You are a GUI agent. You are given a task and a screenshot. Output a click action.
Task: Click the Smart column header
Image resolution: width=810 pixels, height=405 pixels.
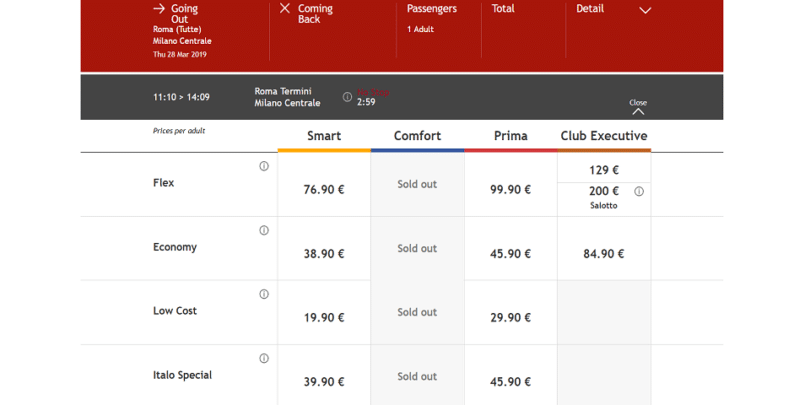[324, 136]
